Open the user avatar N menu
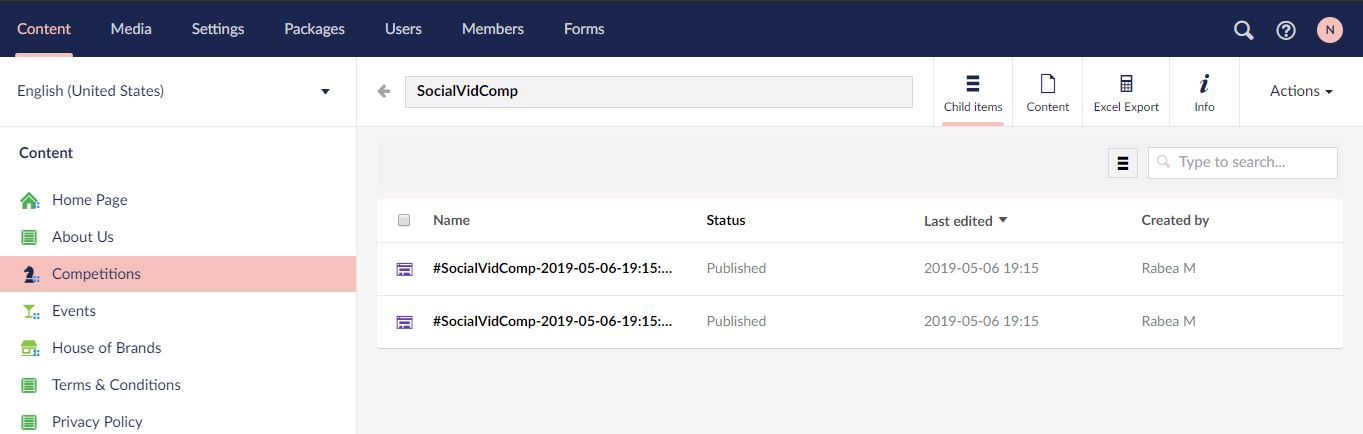1363x434 pixels. [x=1329, y=30]
